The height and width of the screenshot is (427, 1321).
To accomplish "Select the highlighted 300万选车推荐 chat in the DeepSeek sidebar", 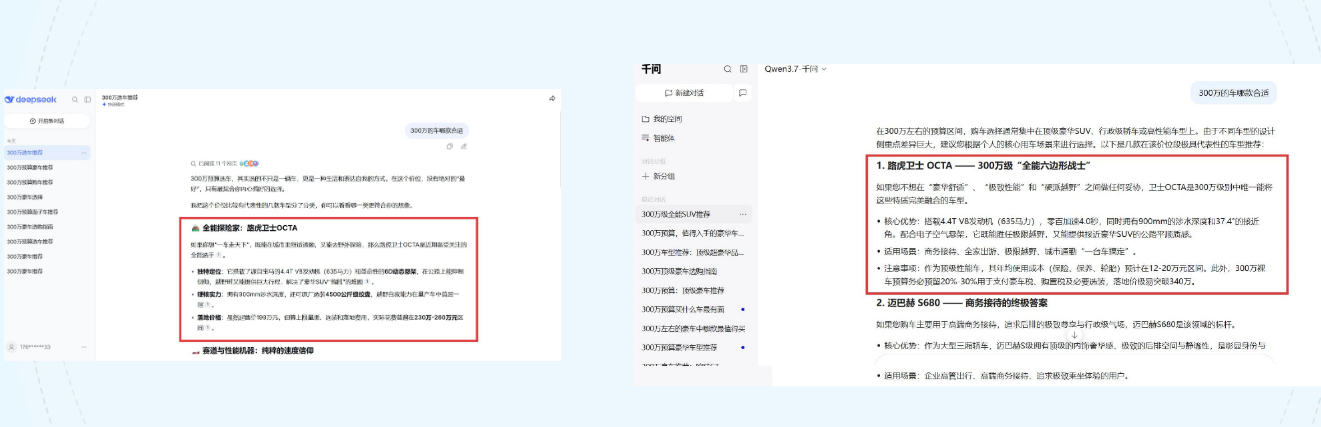I will coord(48,153).
